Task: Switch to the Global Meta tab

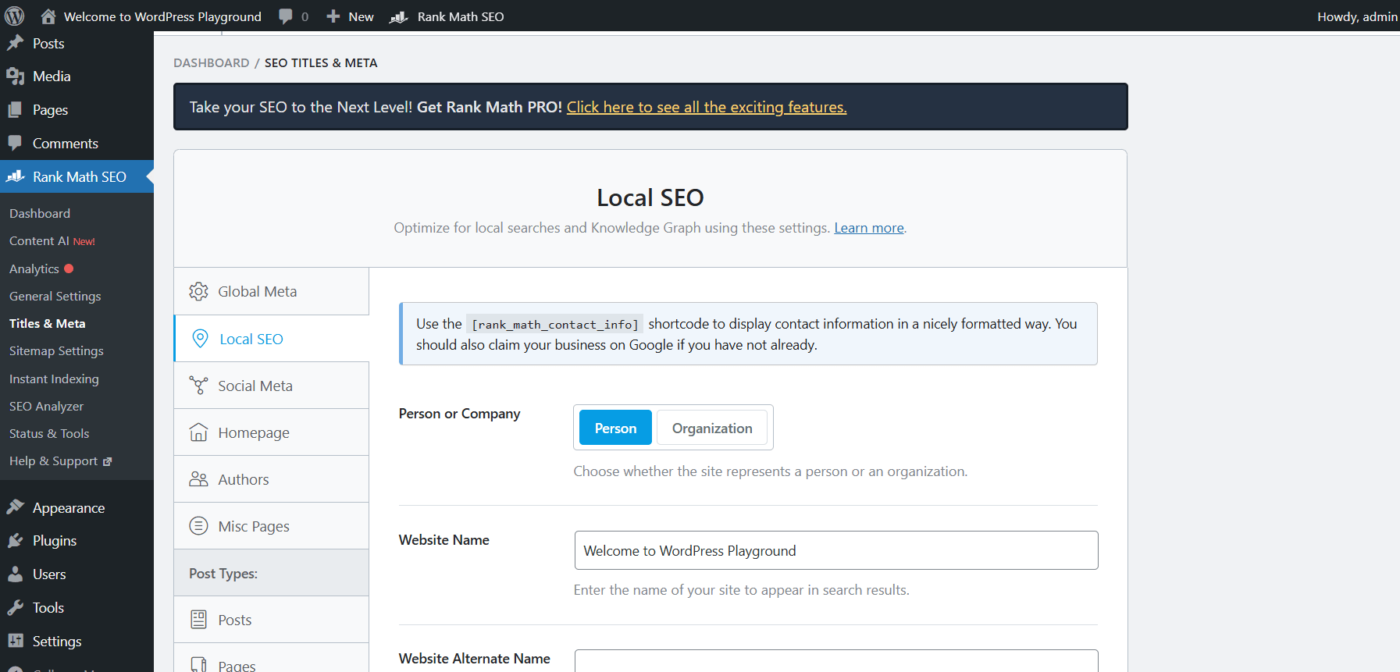Action: (x=271, y=292)
